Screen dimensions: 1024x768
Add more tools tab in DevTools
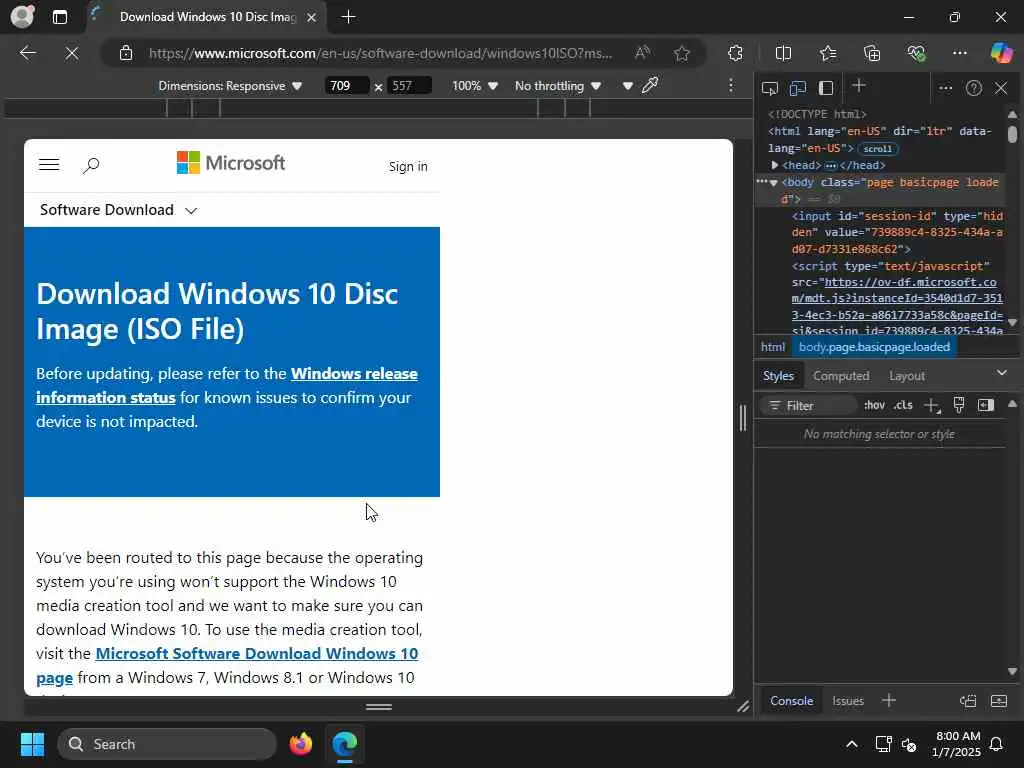(859, 86)
